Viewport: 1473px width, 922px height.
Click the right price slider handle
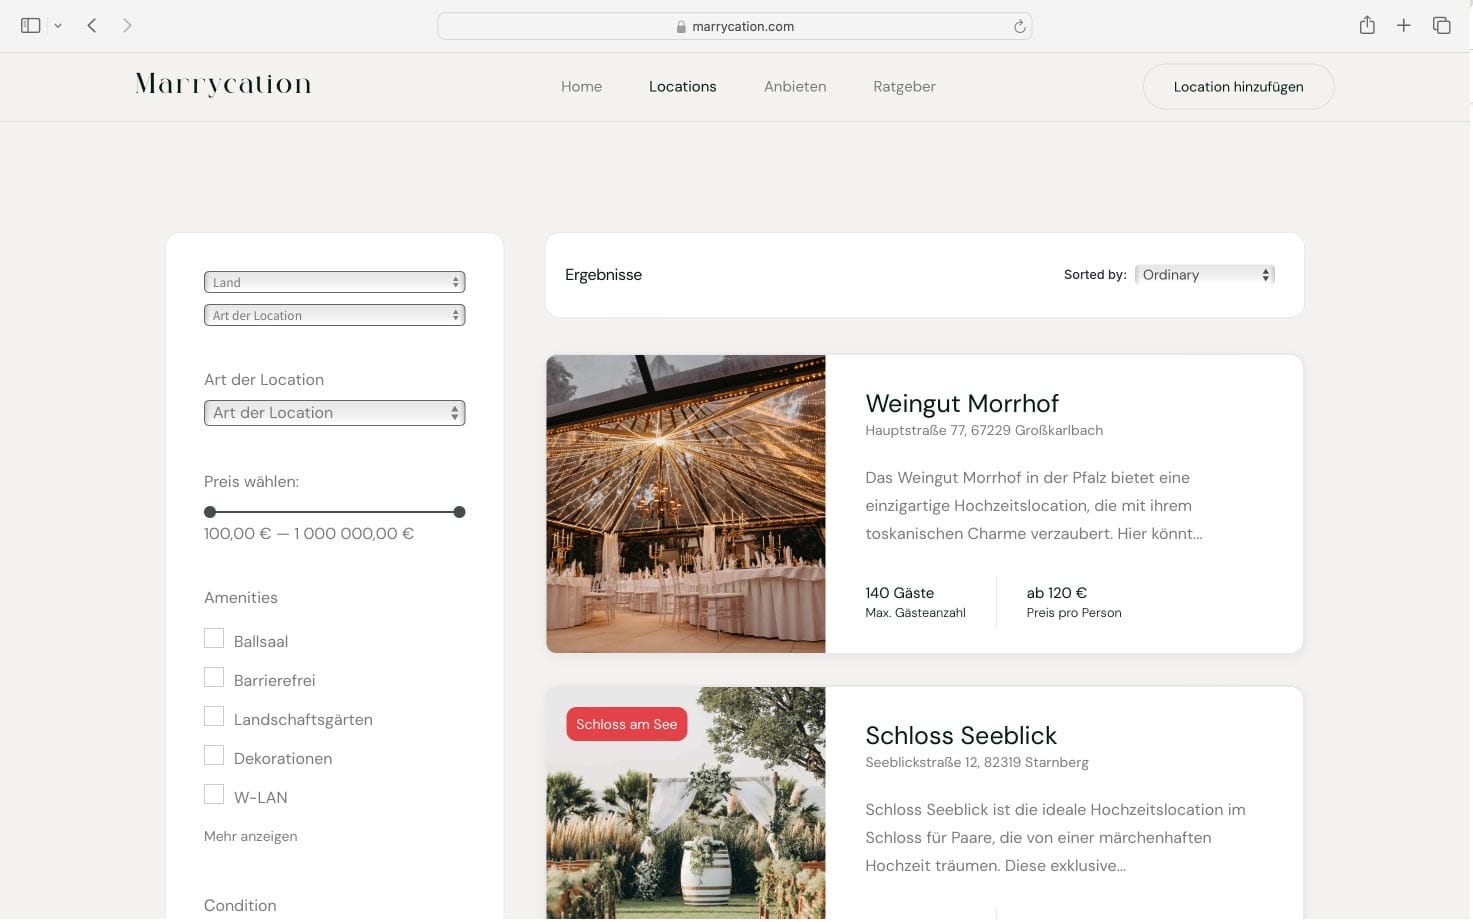click(459, 512)
